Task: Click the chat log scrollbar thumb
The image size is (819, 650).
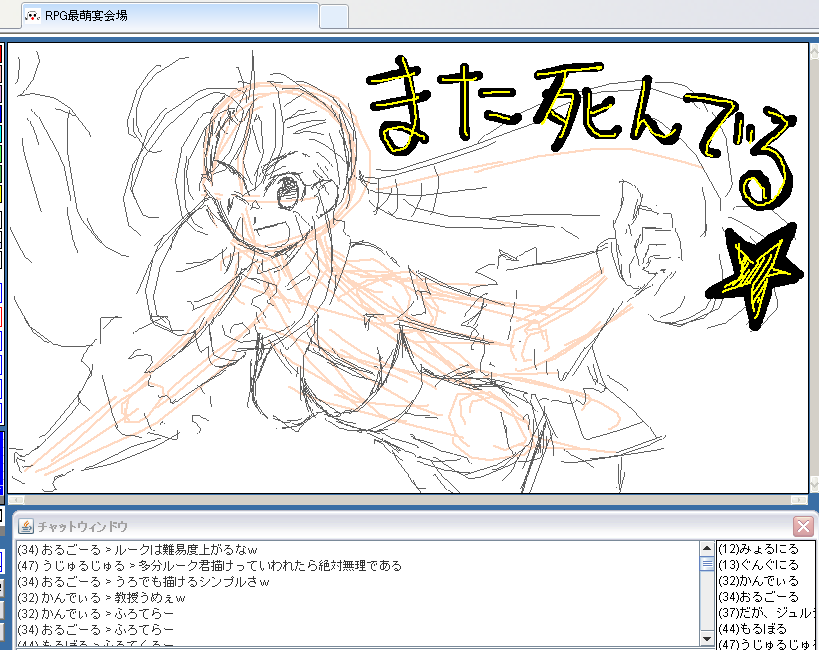Action: click(x=707, y=563)
